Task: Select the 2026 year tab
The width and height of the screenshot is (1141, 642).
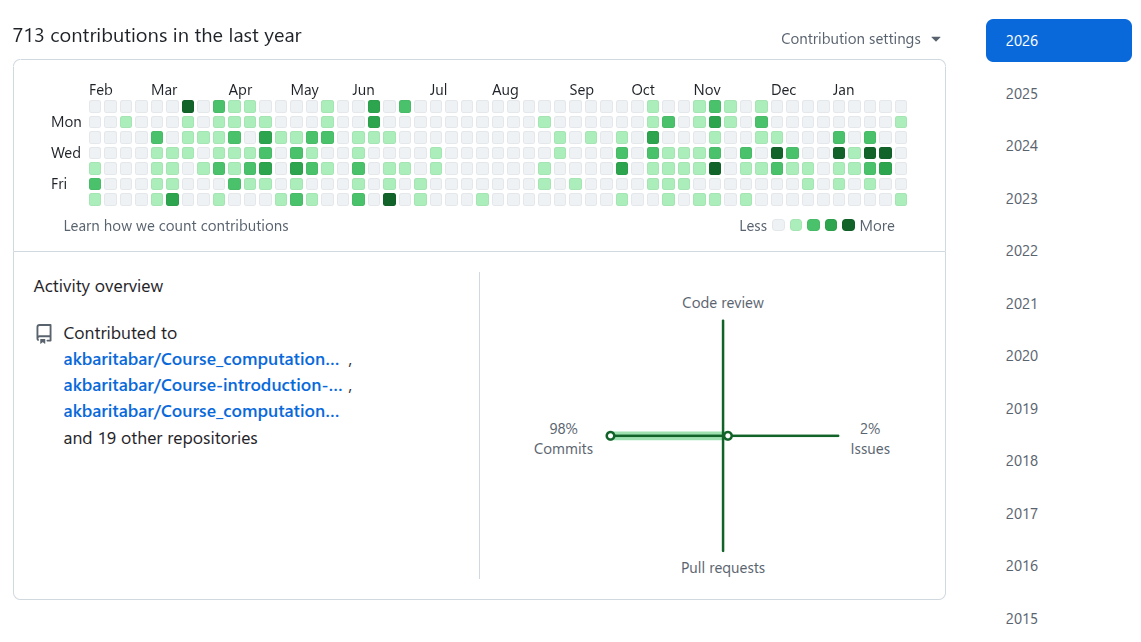Action: [x=1058, y=41]
